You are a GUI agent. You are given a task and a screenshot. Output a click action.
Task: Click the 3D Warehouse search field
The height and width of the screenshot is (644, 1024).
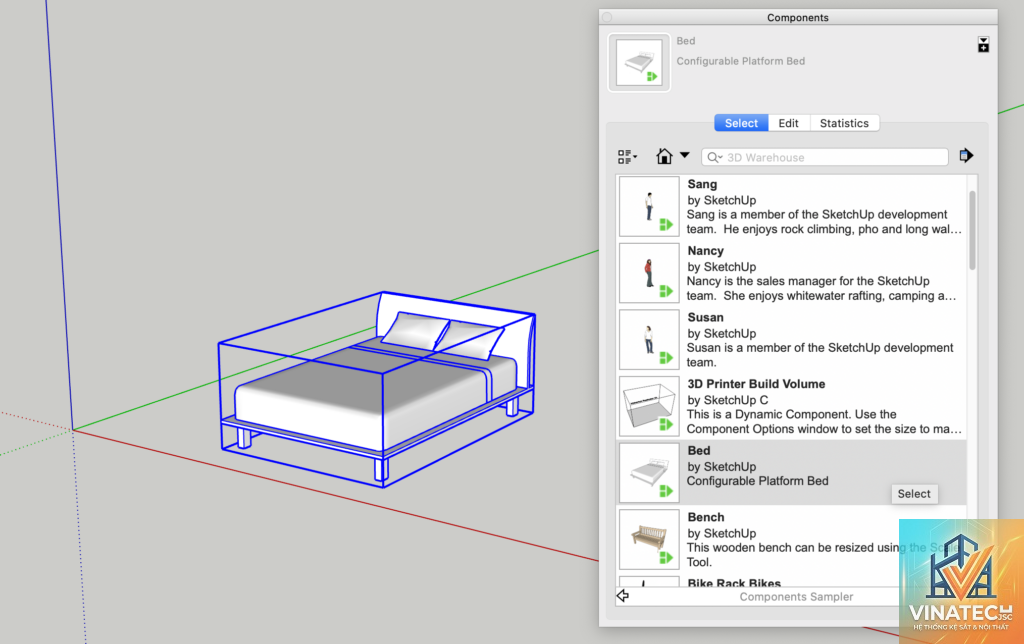click(825, 157)
